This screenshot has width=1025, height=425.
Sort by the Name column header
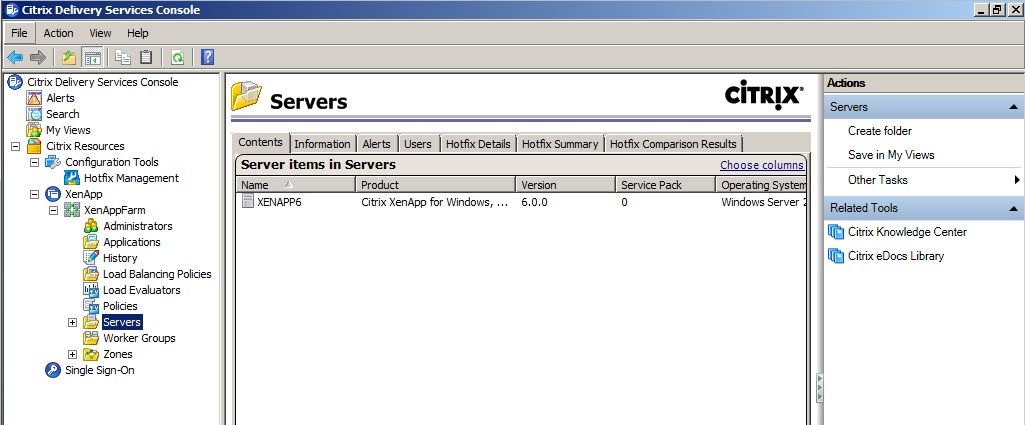(295, 185)
